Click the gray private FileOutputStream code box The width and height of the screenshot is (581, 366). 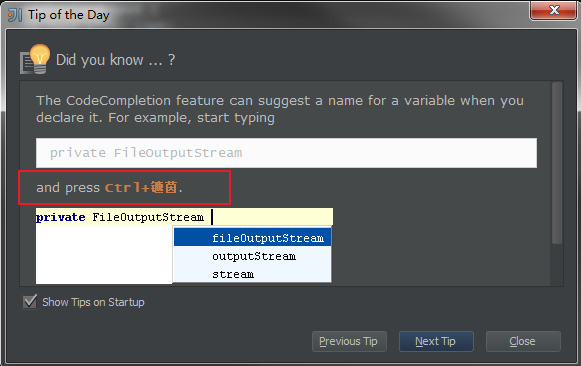[286, 153]
